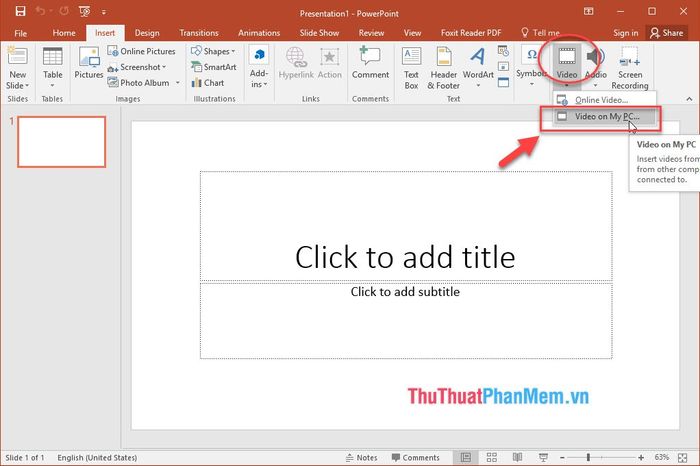Toggle Comments pane in status bar
This screenshot has height=466, width=700.
415,458
